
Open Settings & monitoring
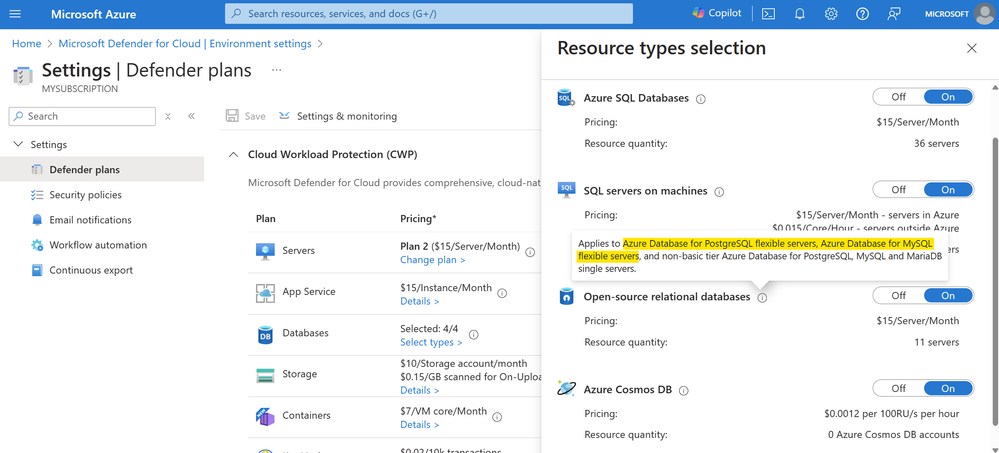pyautogui.click(x=338, y=116)
